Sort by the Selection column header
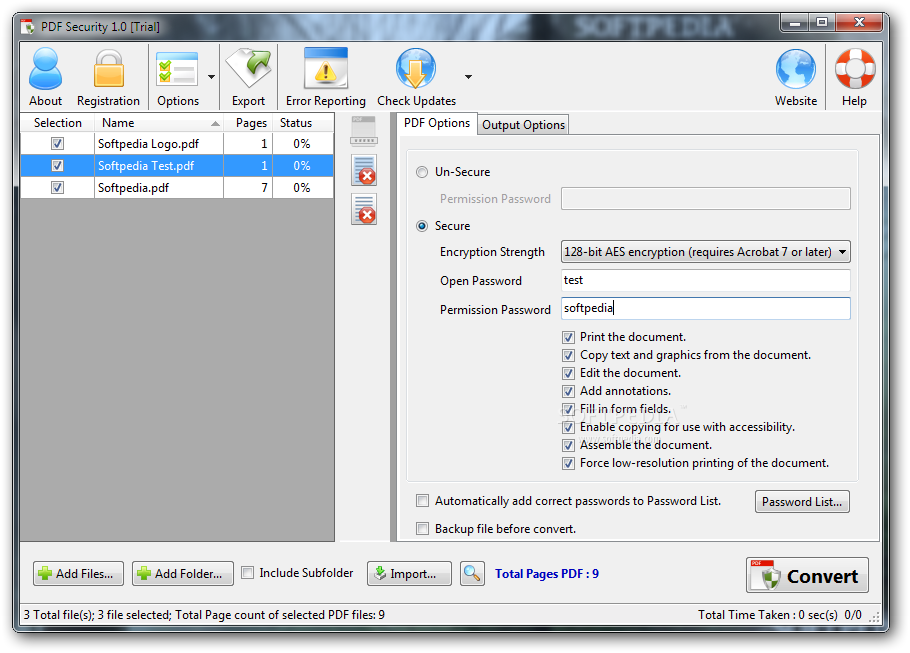This screenshot has width=910, height=653. [57, 123]
